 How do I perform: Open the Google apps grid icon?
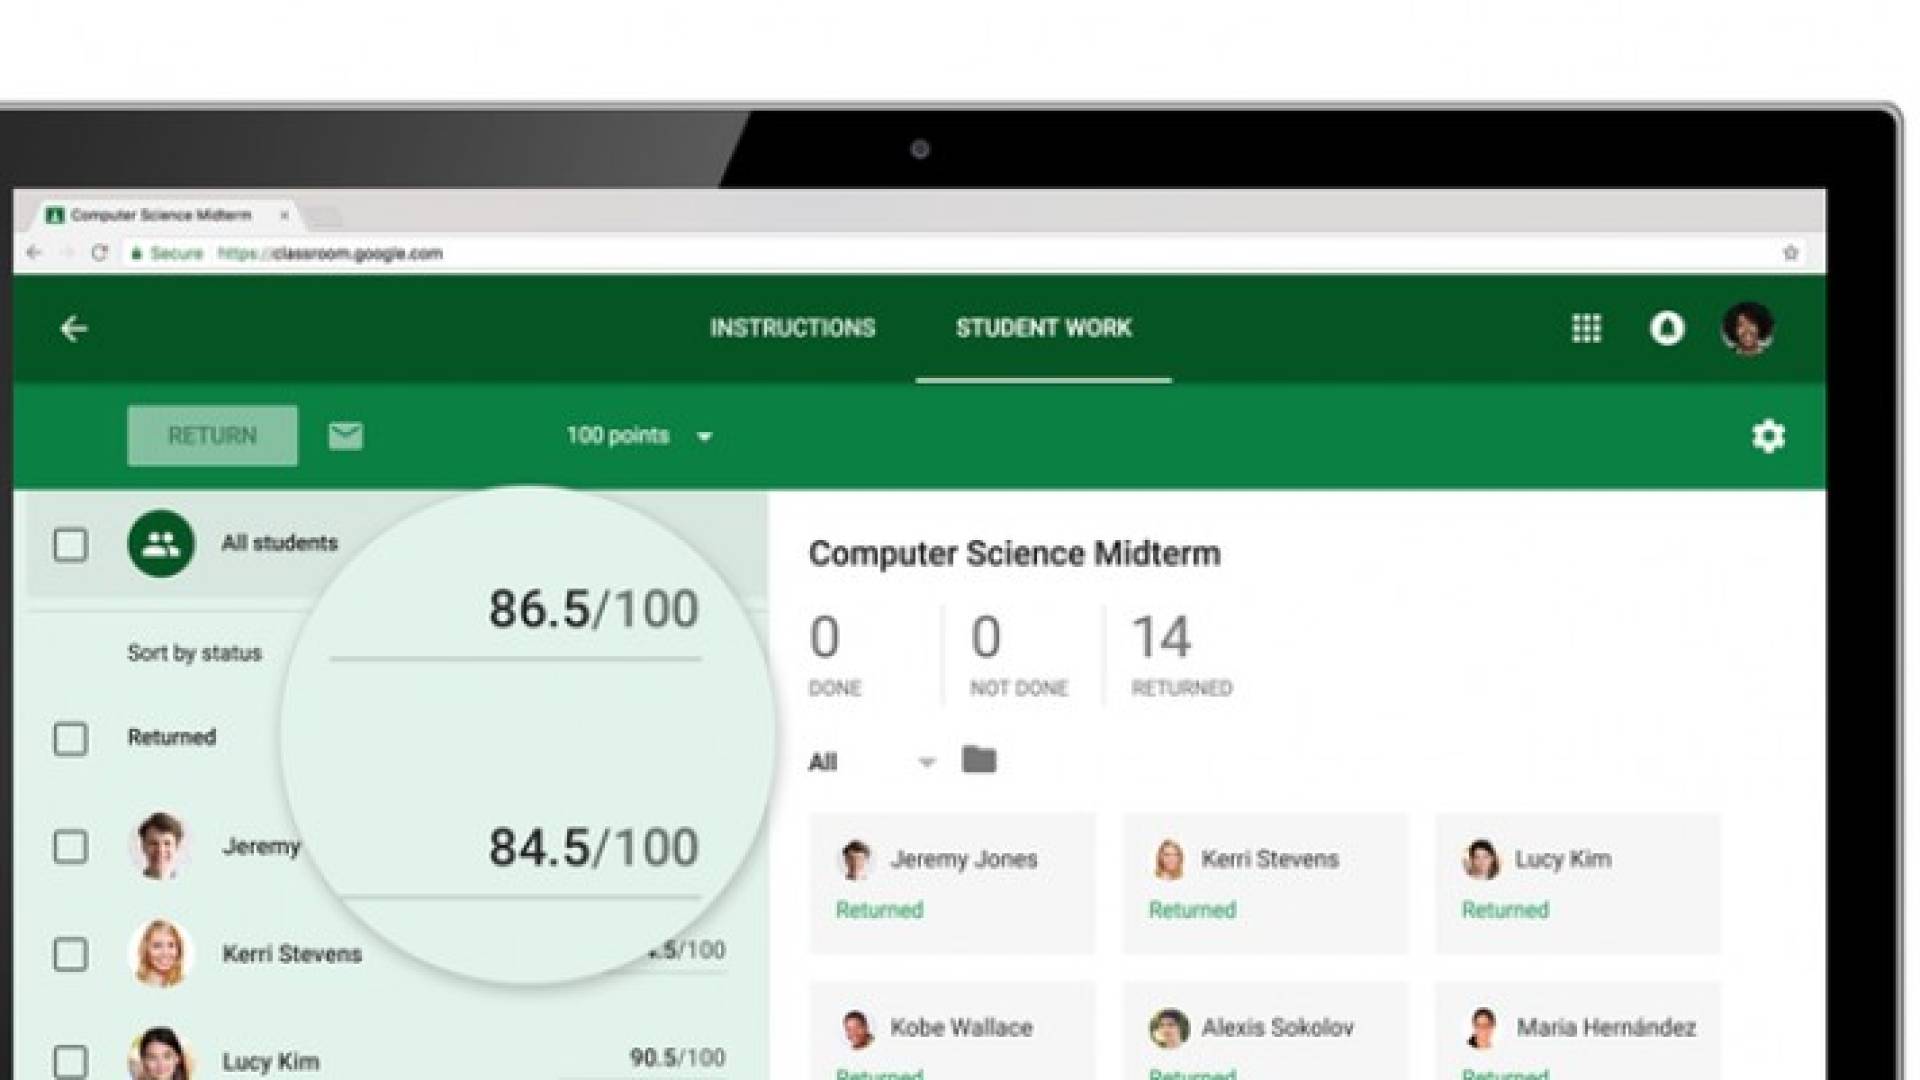[1586, 328]
